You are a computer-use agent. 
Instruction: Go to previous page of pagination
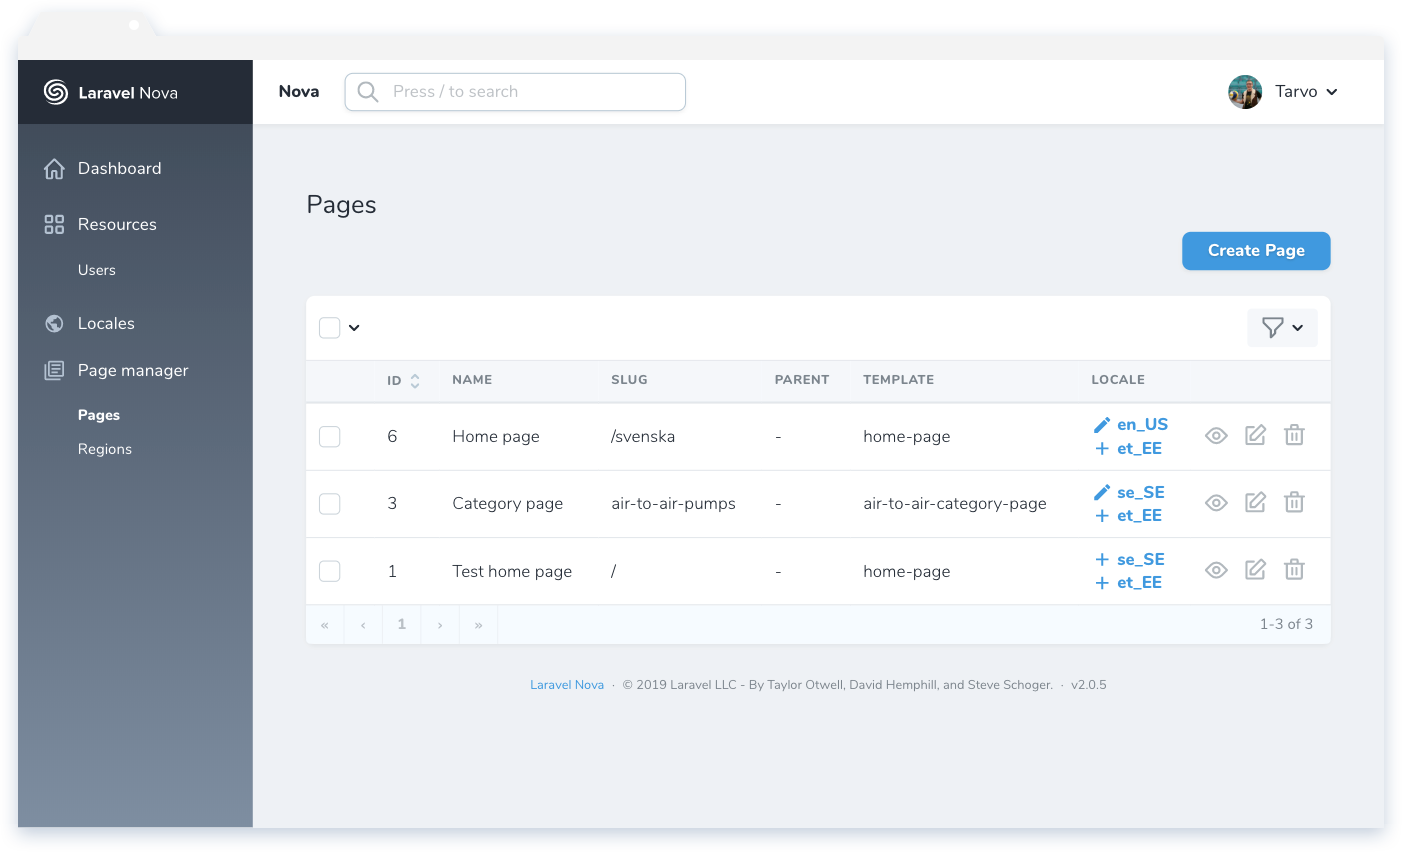[363, 625]
